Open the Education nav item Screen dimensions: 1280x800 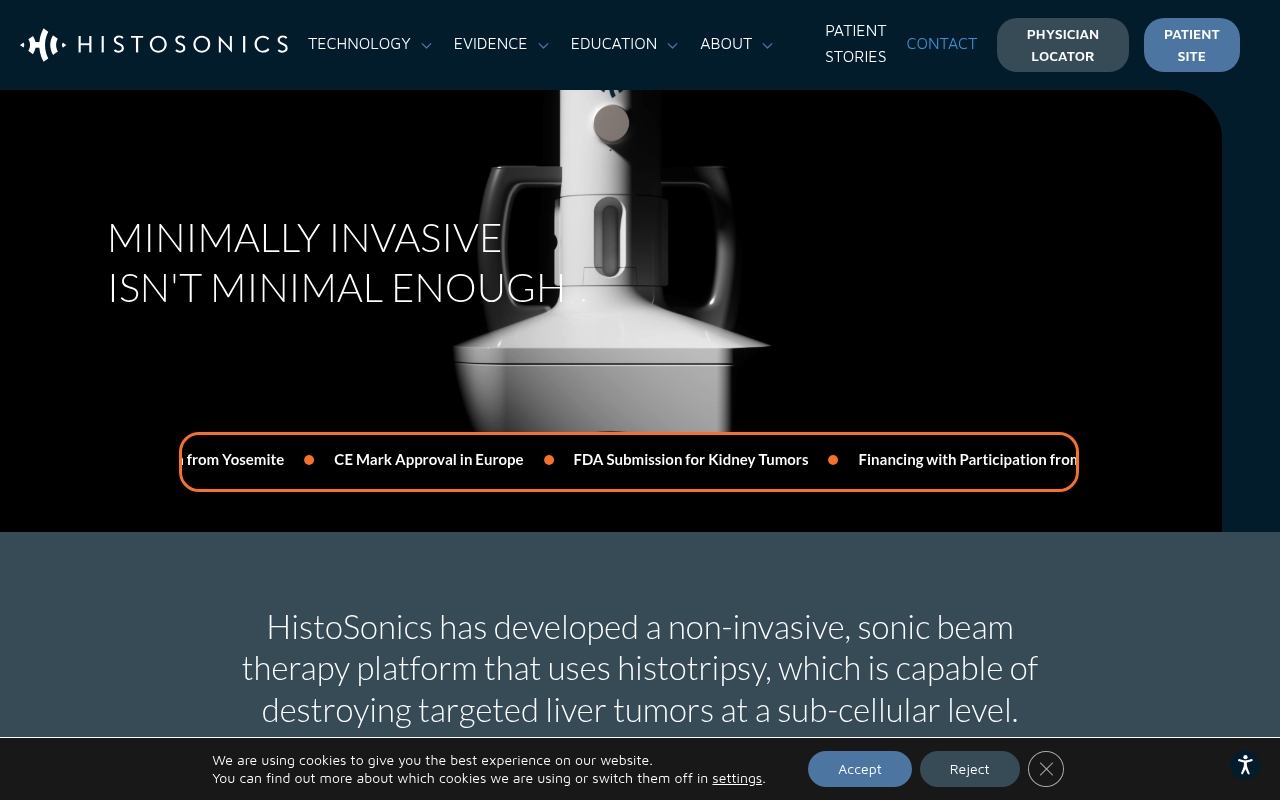pyautogui.click(x=614, y=44)
